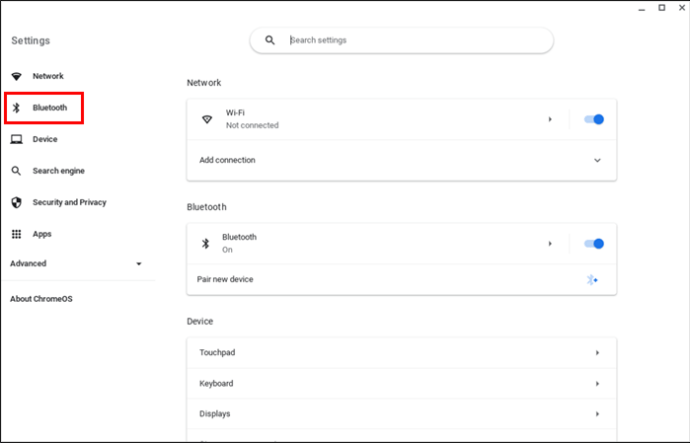Click the Apps grid icon in sidebar
Image resolution: width=690 pixels, height=443 pixels.
(x=16, y=234)
